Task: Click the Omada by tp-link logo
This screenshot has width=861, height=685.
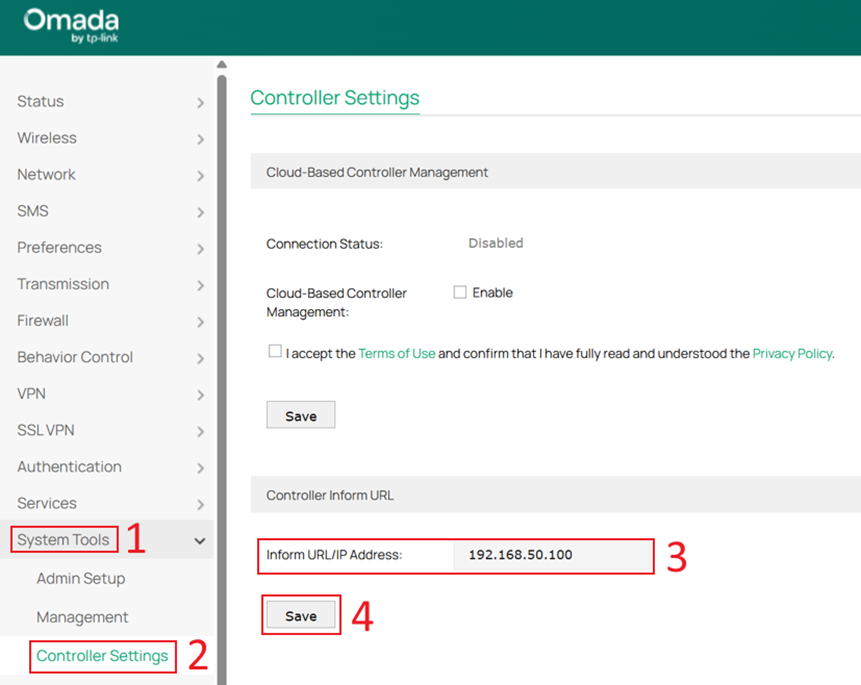Action: tap(70, 26)
